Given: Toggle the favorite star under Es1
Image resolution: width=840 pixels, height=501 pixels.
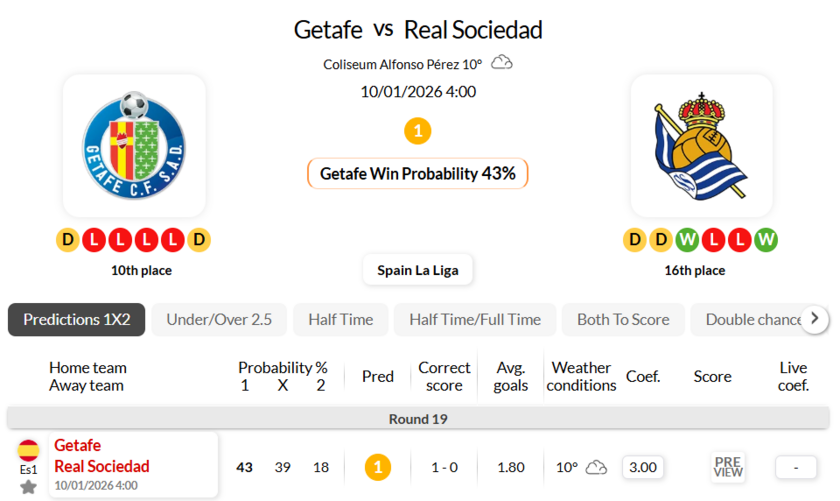Looking at the screenshot, I should click(x=28, y=487).
